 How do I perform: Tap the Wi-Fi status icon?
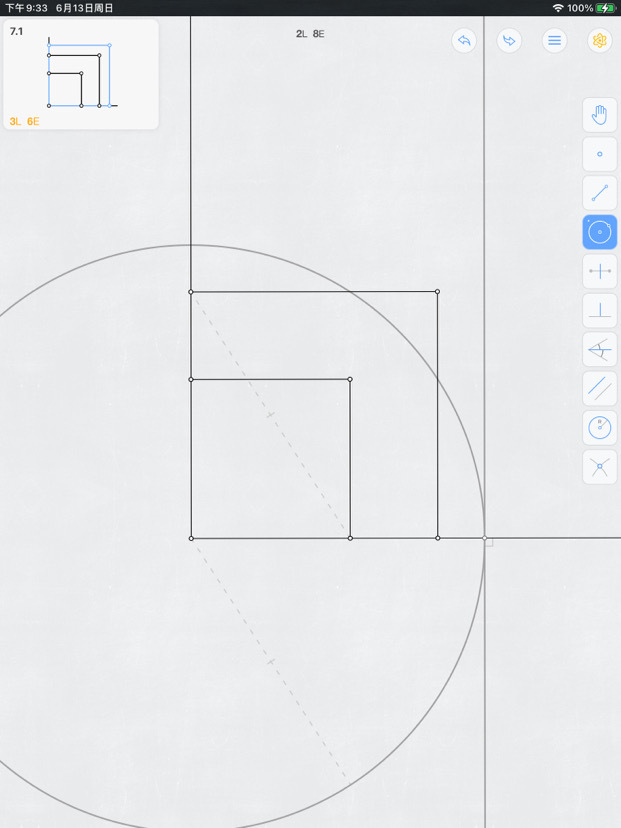click(558, 8)
